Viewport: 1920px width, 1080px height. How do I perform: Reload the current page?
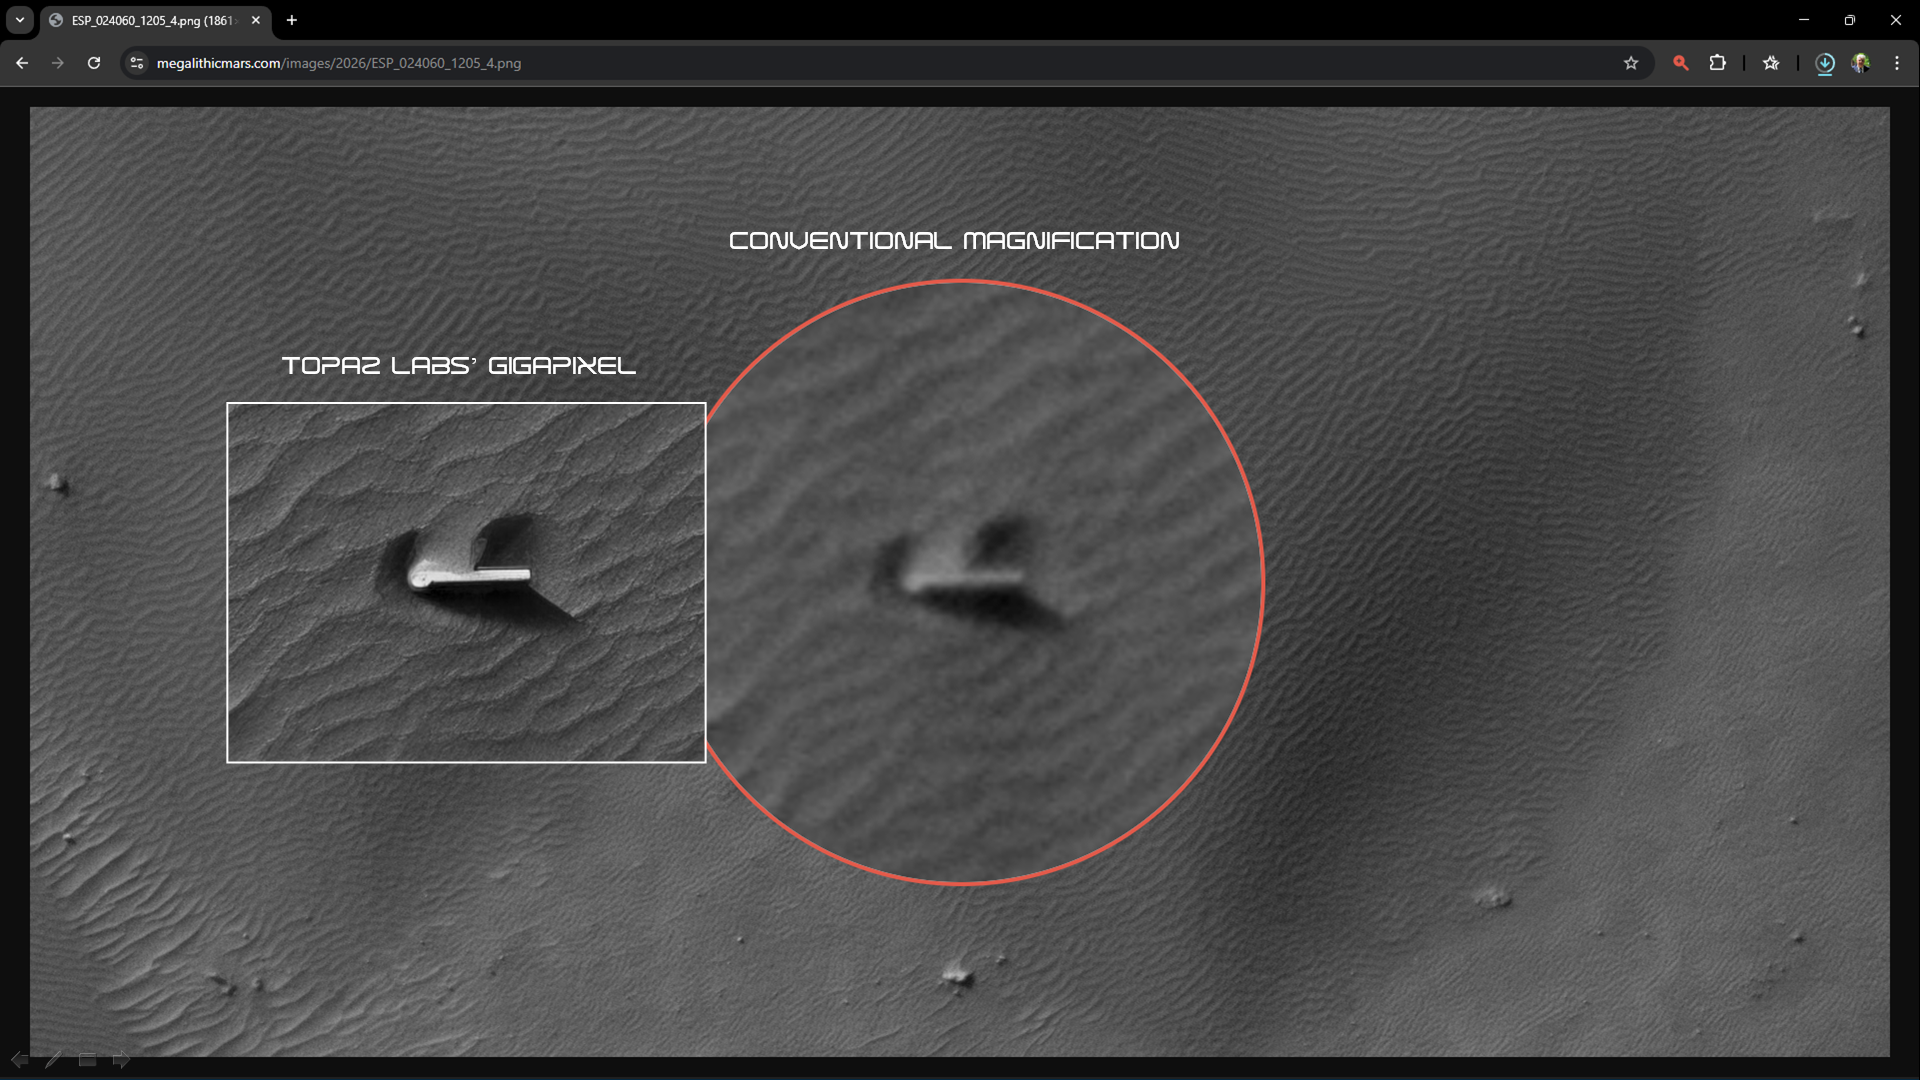coord(94,63)
